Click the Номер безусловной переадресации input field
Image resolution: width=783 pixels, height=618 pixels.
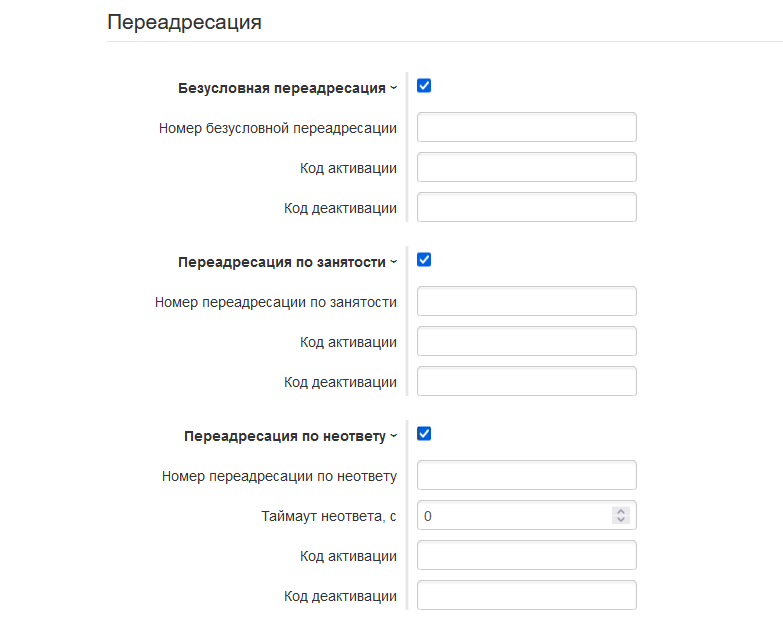tap(526, 128)
